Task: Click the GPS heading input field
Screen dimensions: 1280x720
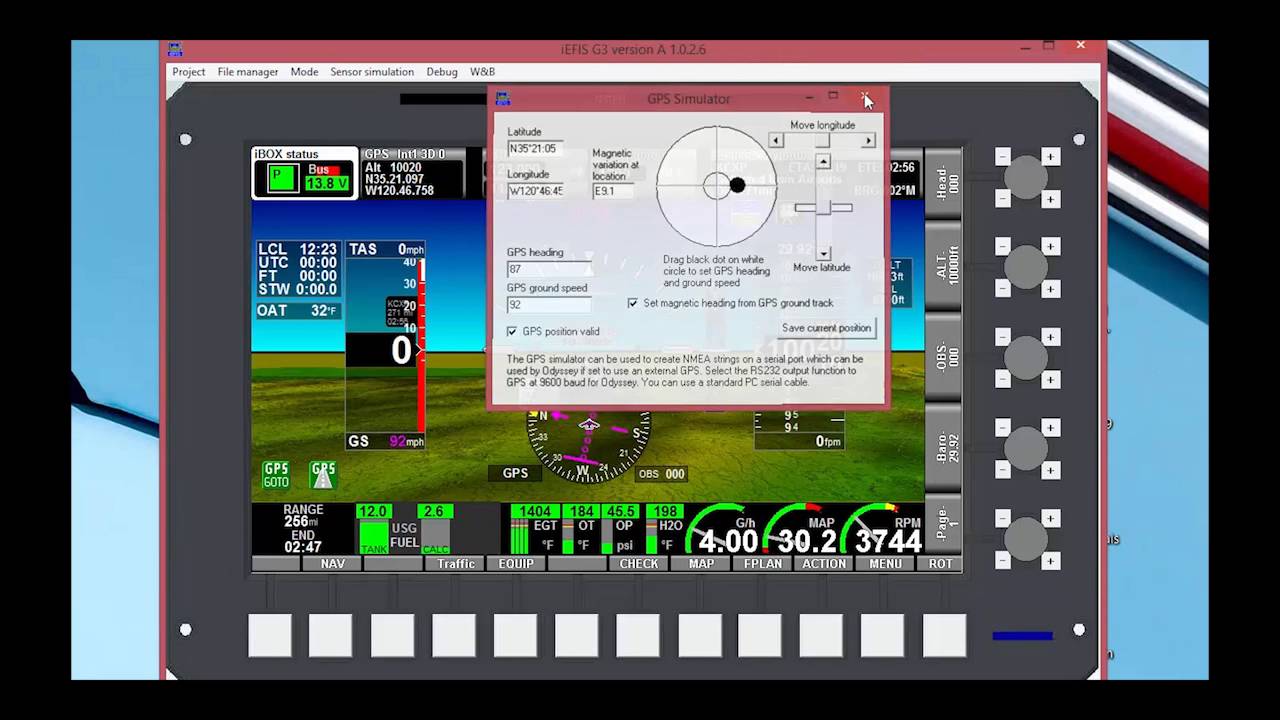Action: [549, 269]
